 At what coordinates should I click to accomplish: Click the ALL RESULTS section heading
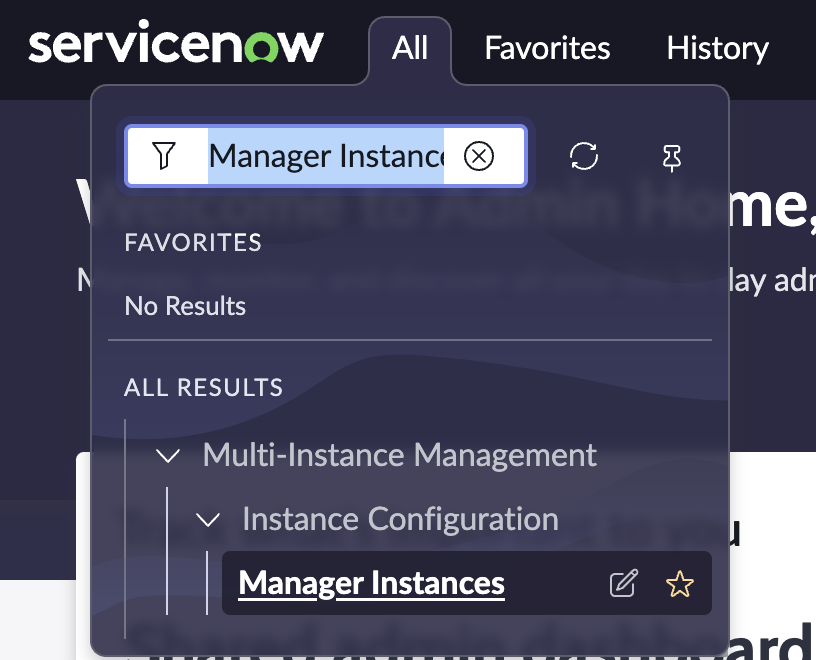tap(203, 387)
